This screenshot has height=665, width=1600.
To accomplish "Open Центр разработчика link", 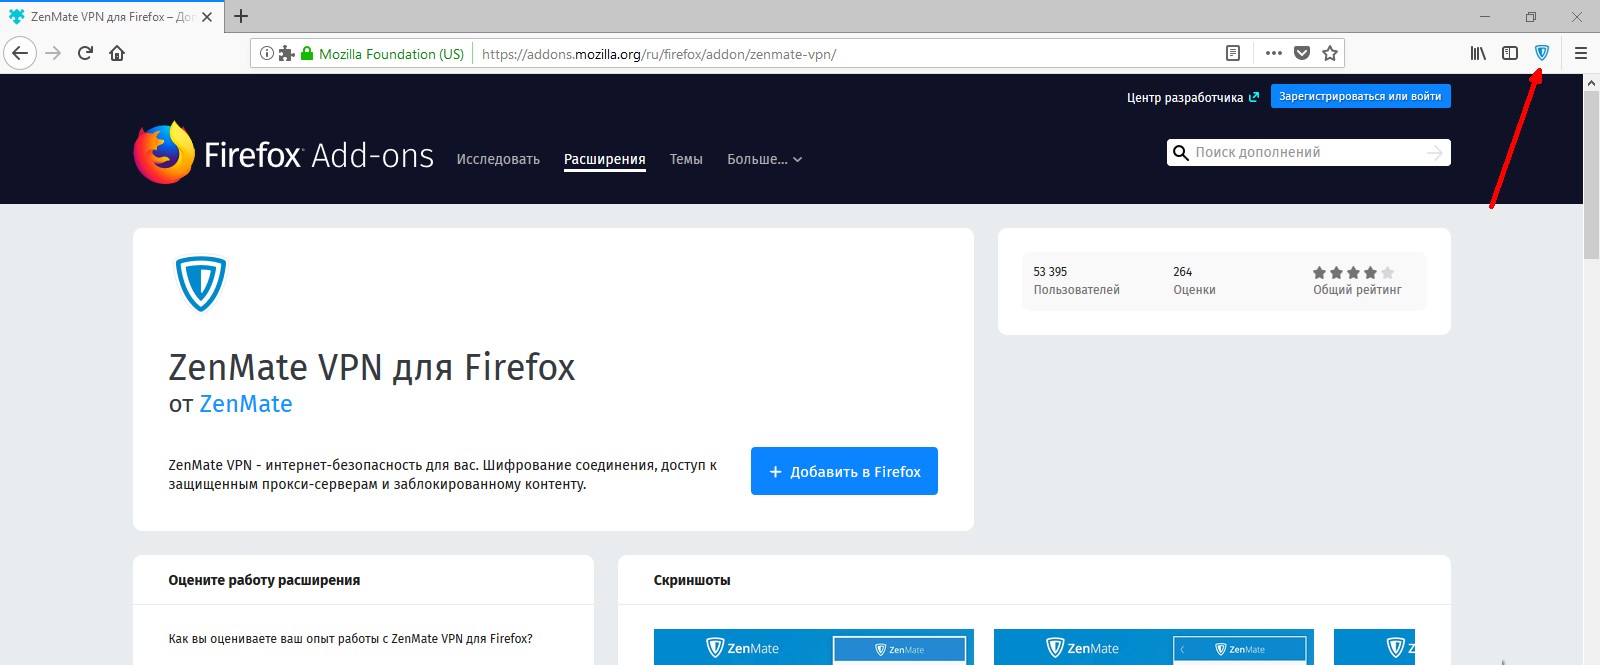I will pyautogui.click(x=1192, y=97).
